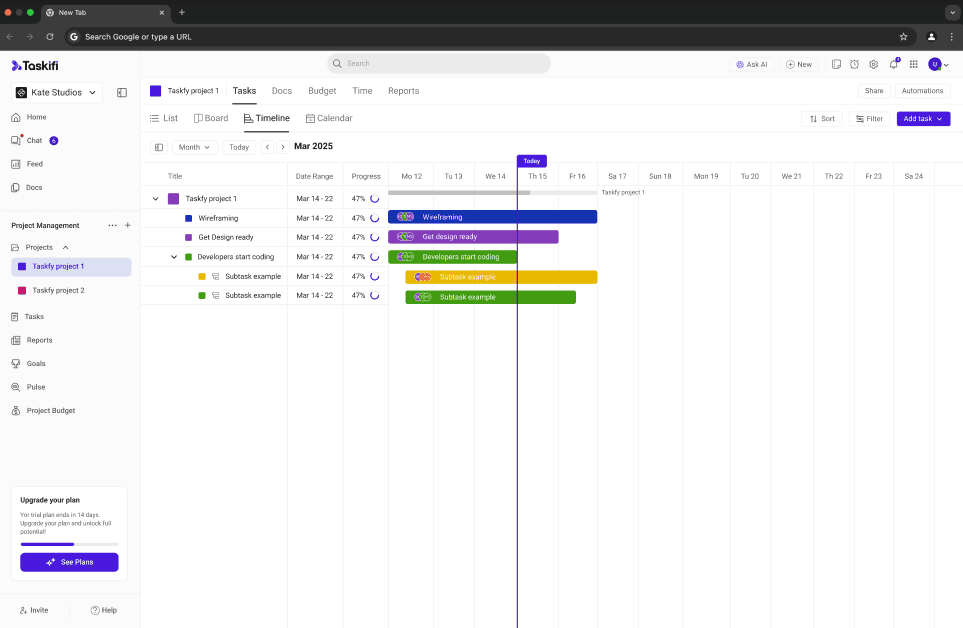This screenshot has width=963, height=628.
Task: Open Home from the sidebar
Action: coord(29,117)
